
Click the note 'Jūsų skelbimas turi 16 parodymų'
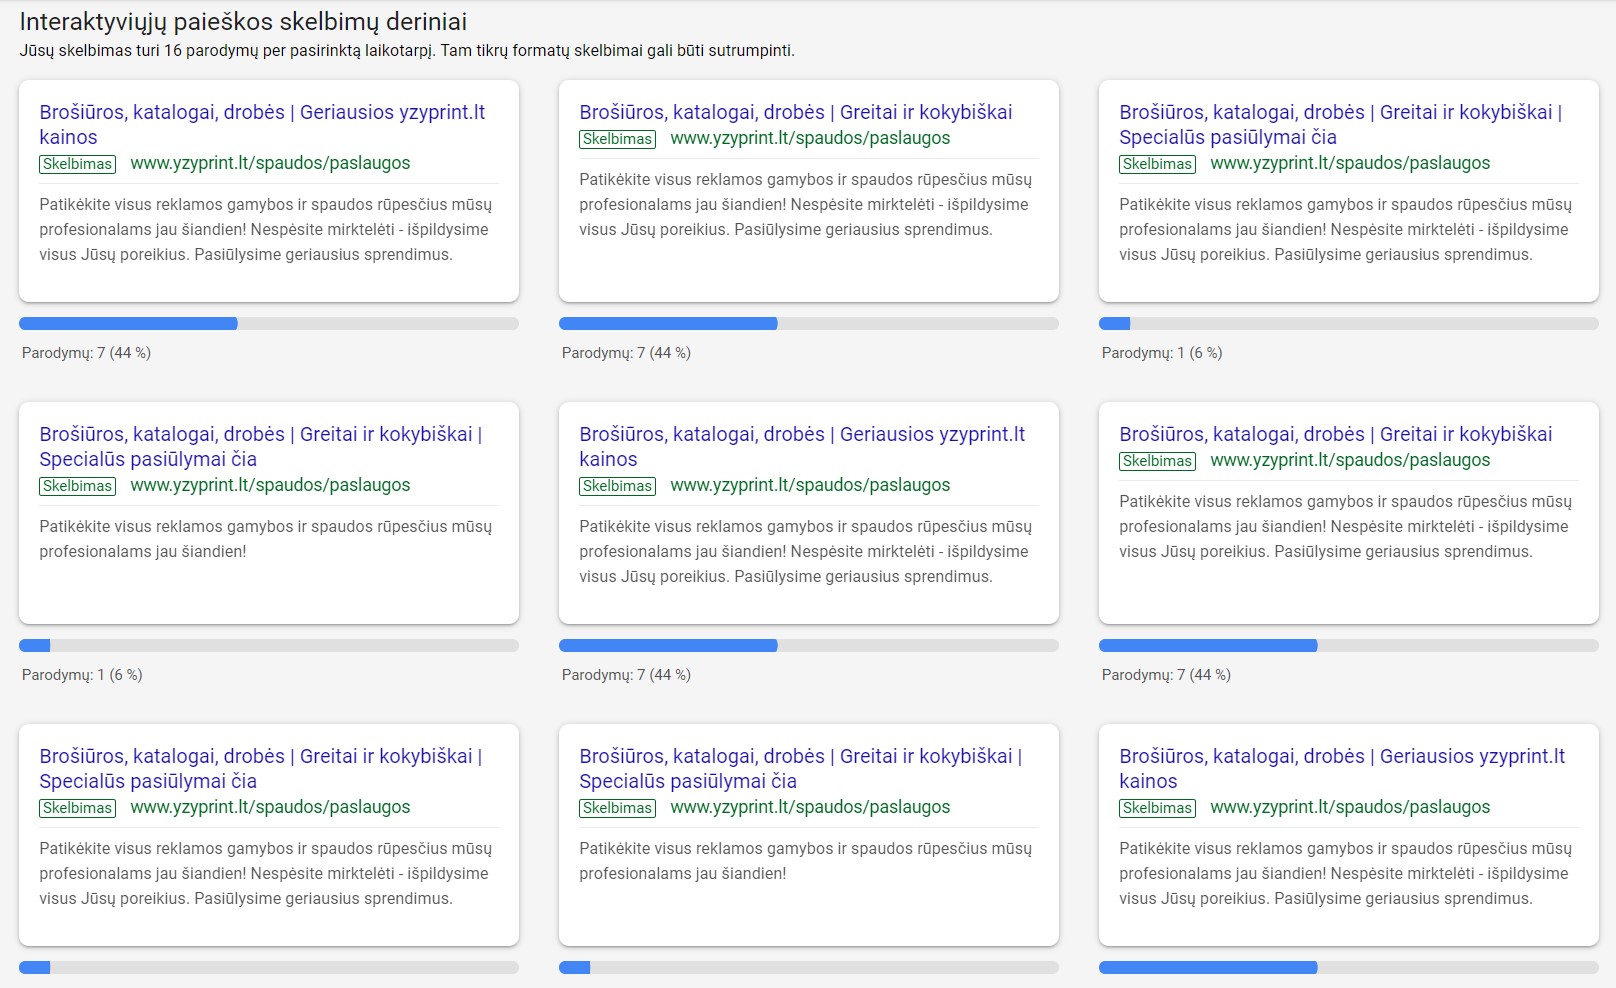pyautogui.click(x=139, y=51)
